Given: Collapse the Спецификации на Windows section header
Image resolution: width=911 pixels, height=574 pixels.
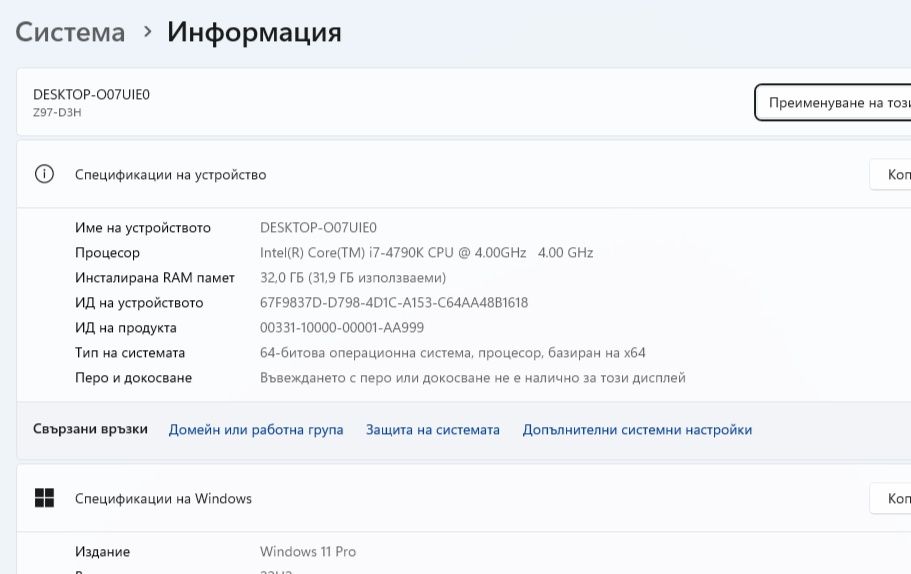Looking at the screenshot, I should pos(464,498).
